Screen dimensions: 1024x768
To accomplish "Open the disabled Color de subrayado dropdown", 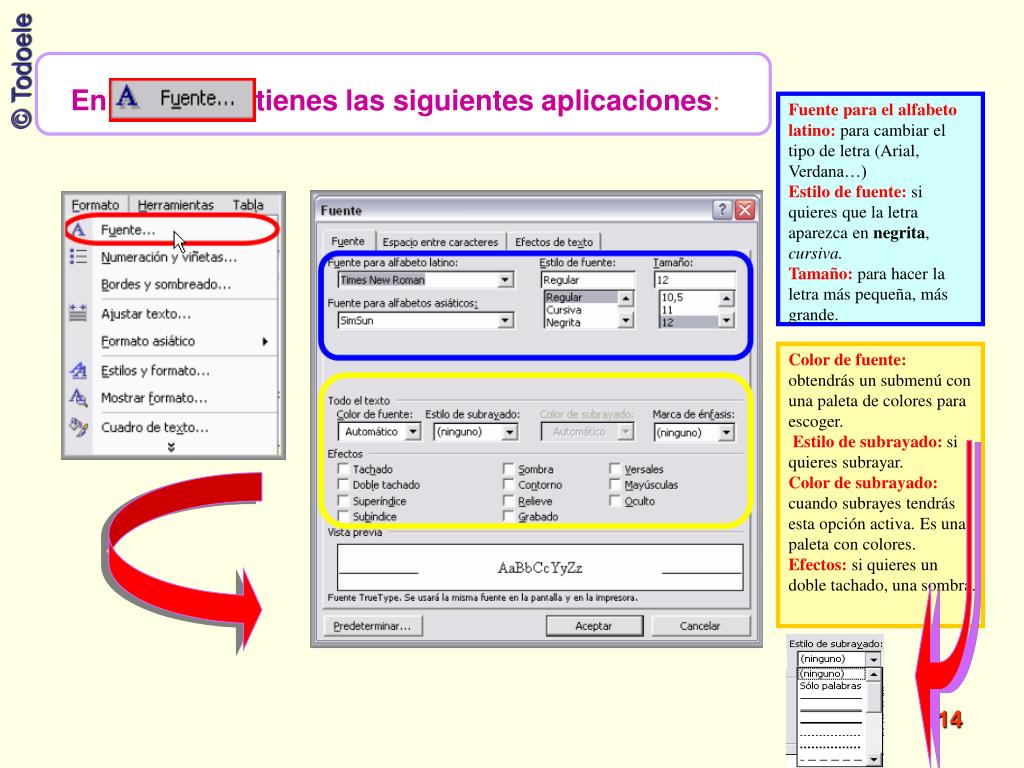I will point(626,432).
